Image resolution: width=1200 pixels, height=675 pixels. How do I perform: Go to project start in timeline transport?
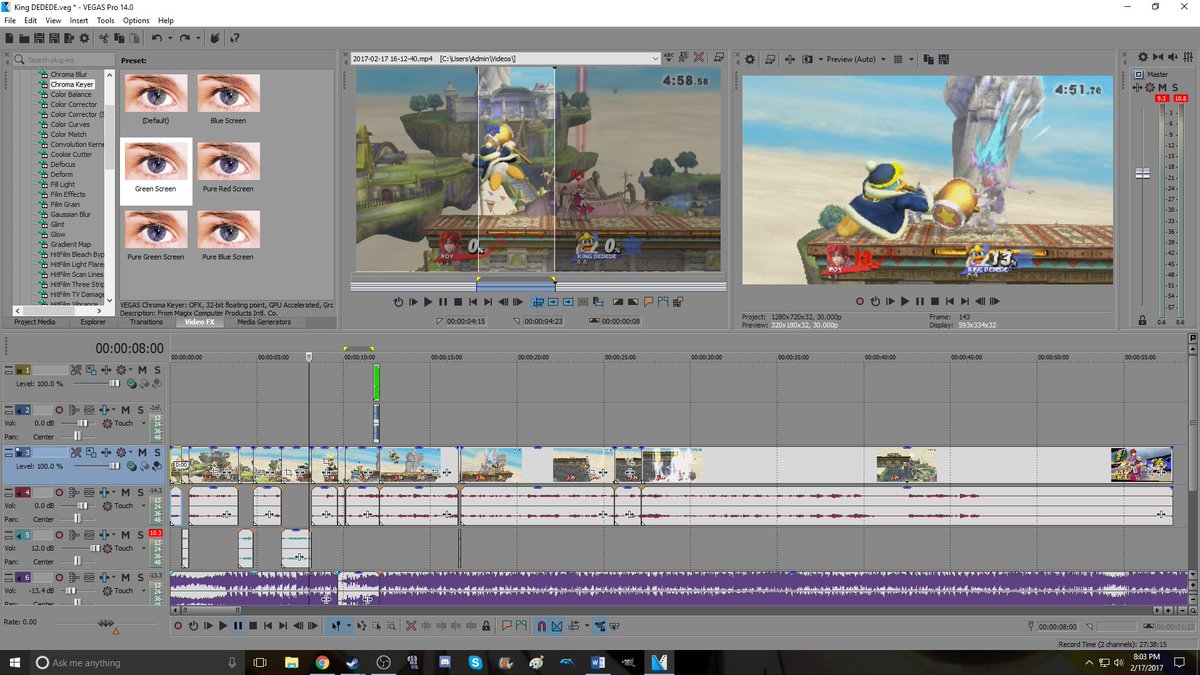tap(267, 626)
